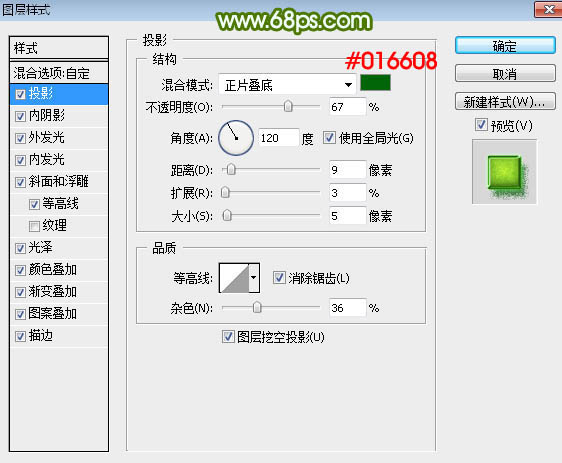Click the opacity value field 67

347,106
